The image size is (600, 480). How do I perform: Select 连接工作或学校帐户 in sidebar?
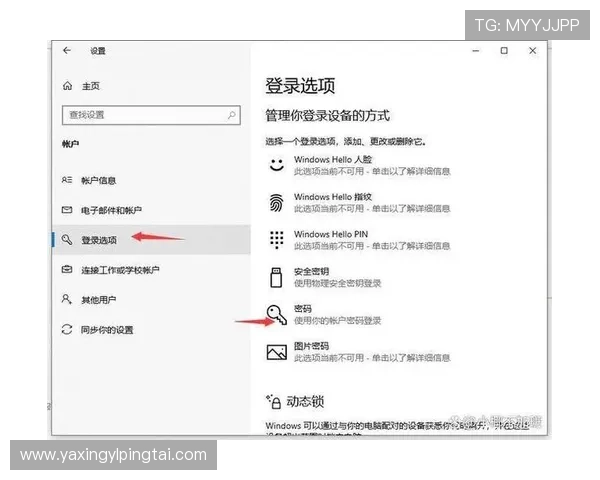tap(120, 270)
